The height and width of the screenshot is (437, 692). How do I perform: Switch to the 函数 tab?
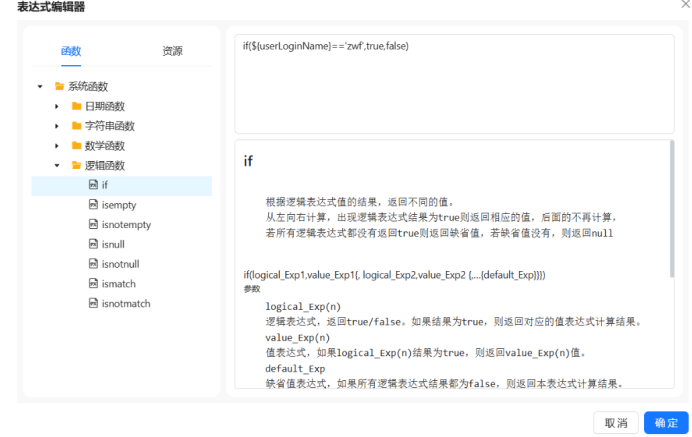click(x=71, y=51)
